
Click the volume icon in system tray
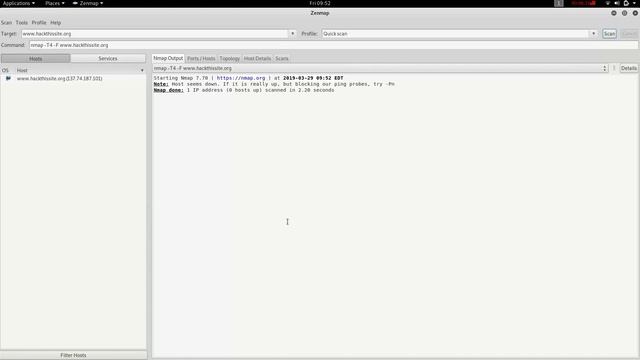pyautogui.click(x=617, y=3)
